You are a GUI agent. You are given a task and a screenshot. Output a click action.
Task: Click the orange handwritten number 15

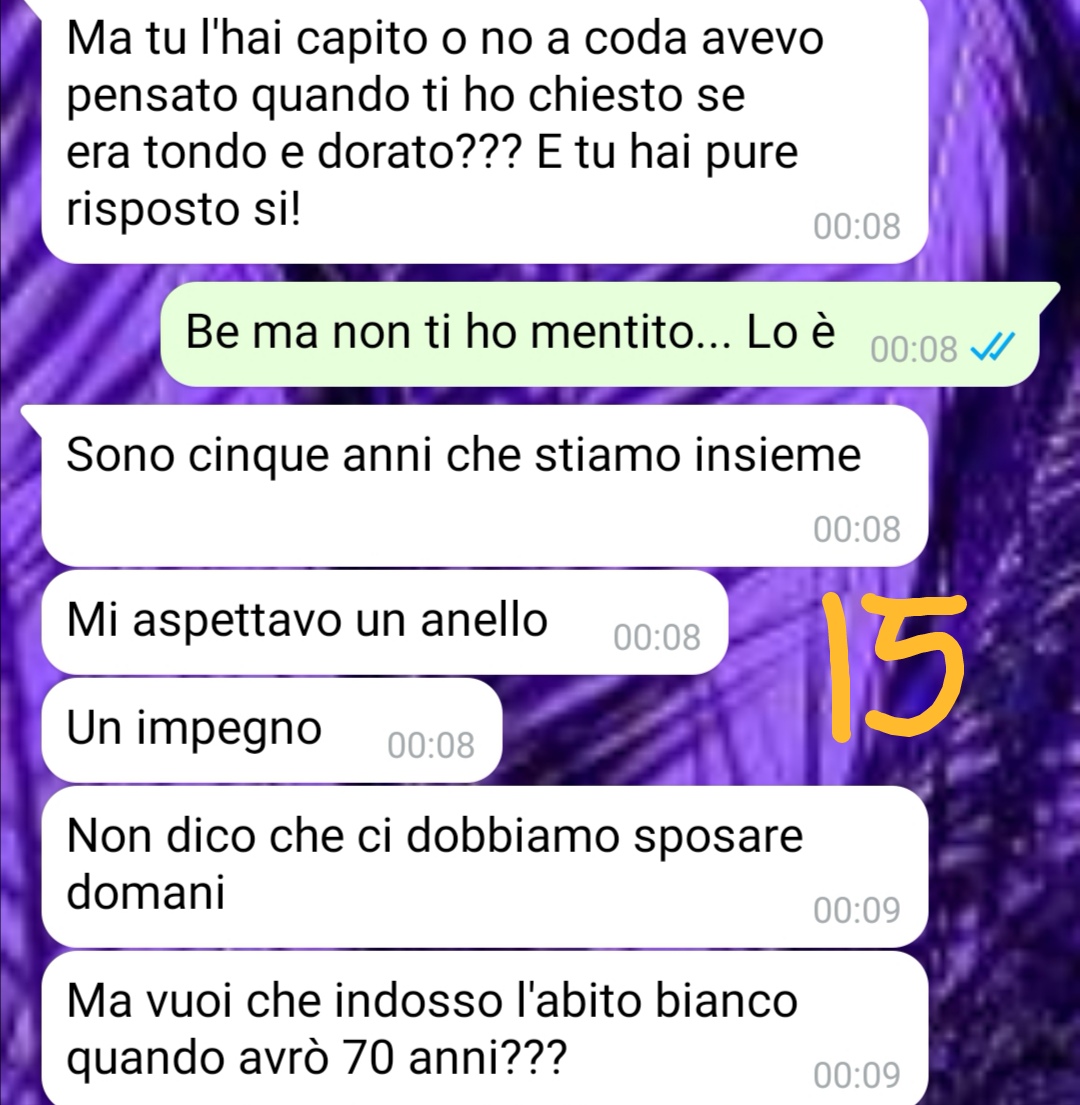(893, 667)
